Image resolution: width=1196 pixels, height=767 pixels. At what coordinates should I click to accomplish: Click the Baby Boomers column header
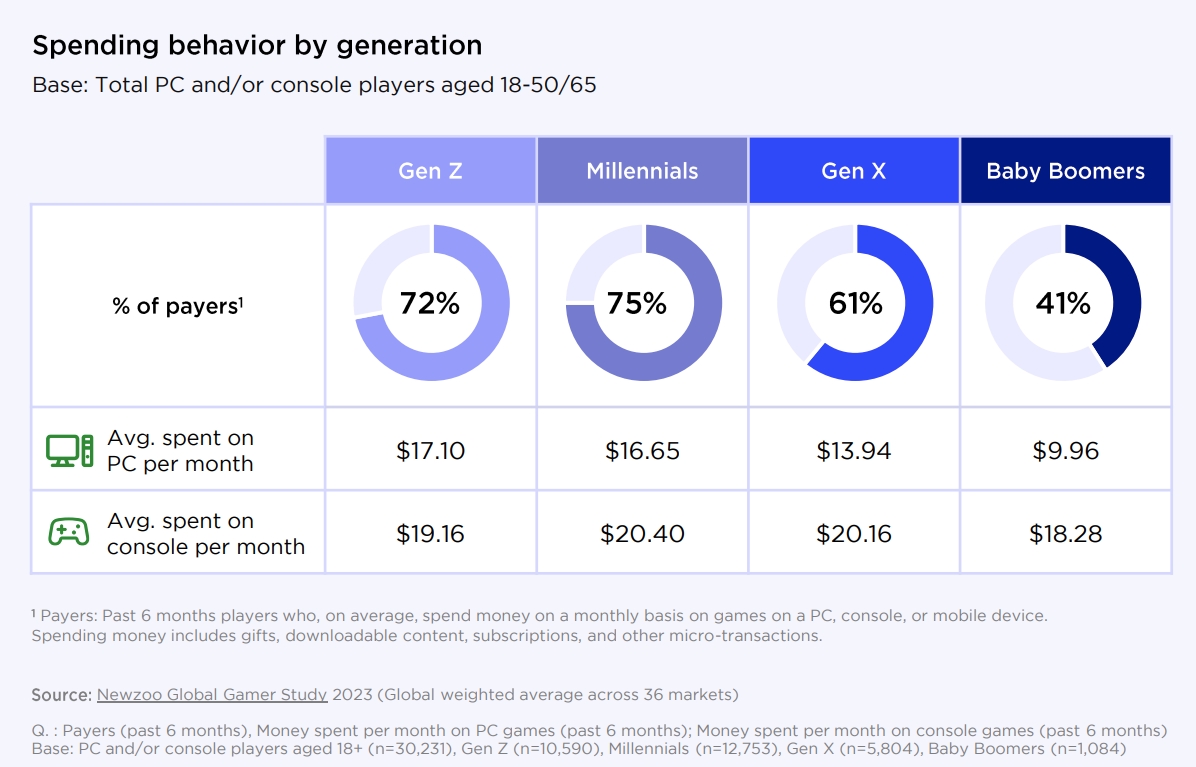coord(1066,171)
